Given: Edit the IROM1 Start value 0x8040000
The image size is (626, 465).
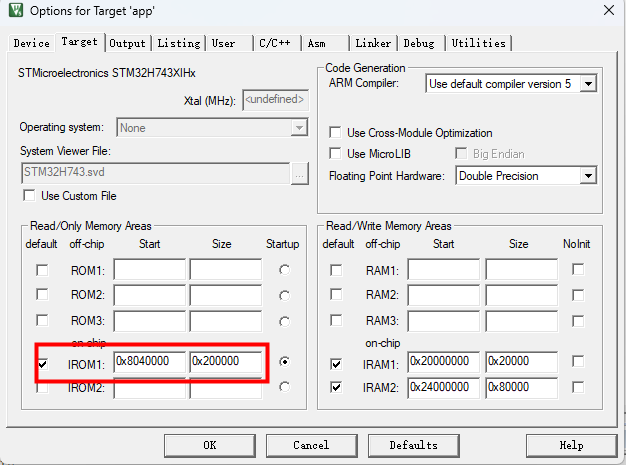Looking at the screenshot, I should tap(149, 362).
